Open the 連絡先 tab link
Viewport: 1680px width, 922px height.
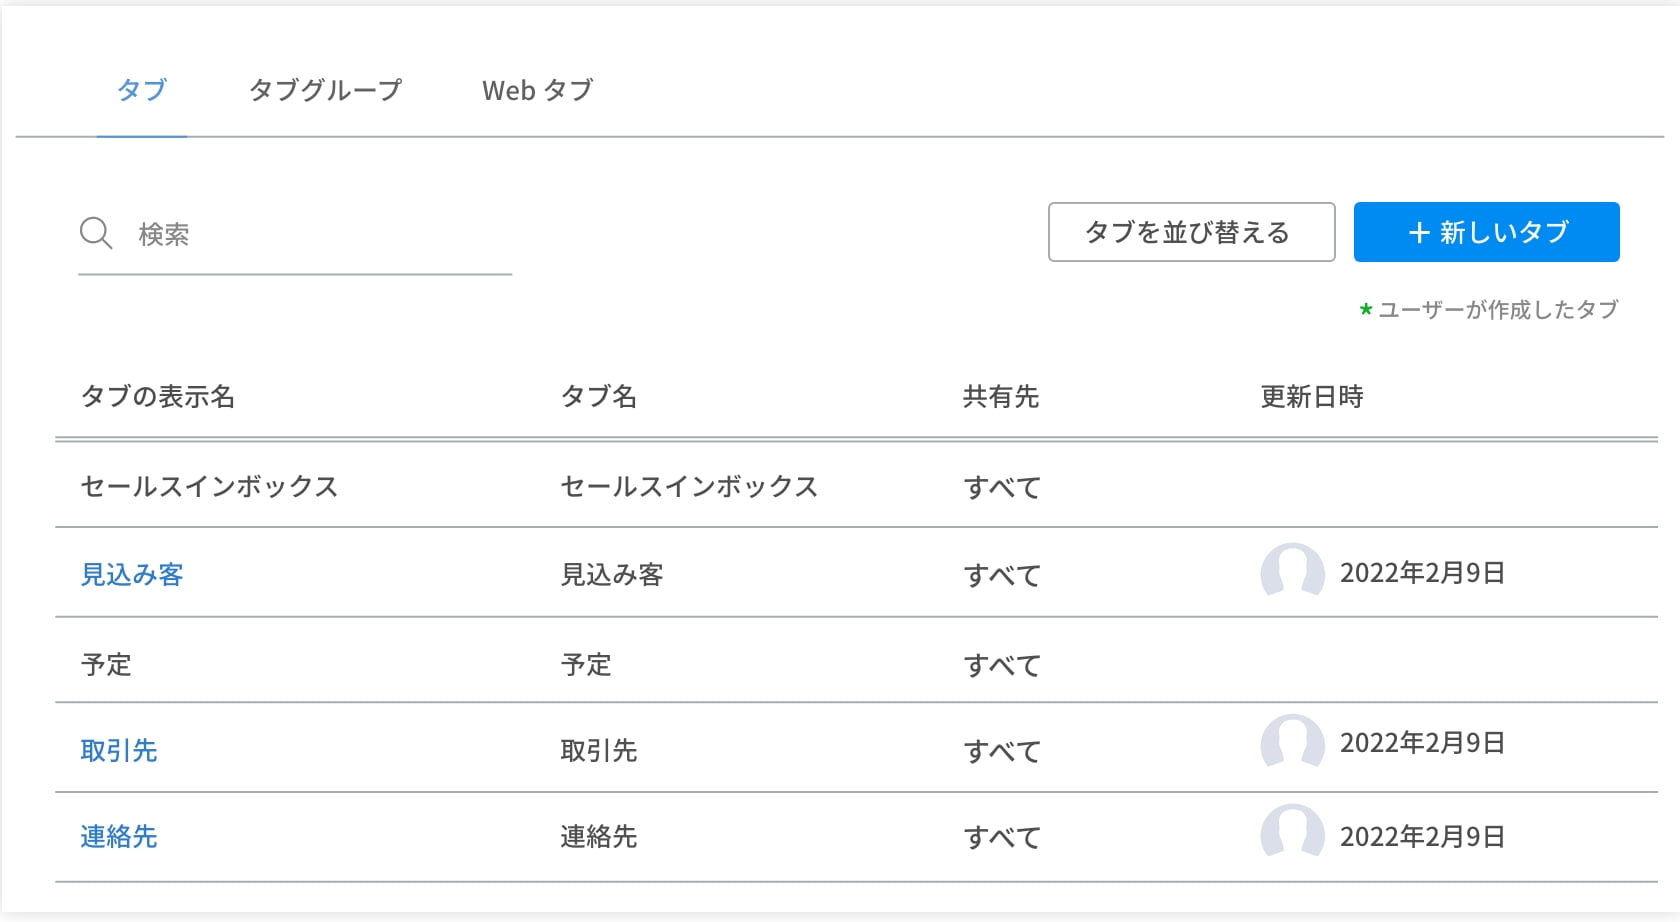coord(119,837)
